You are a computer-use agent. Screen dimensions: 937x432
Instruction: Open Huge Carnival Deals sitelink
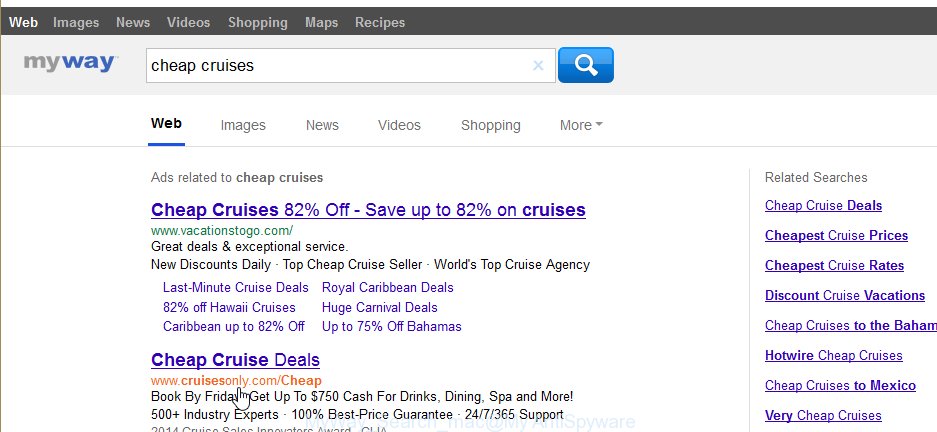point(379,308)
